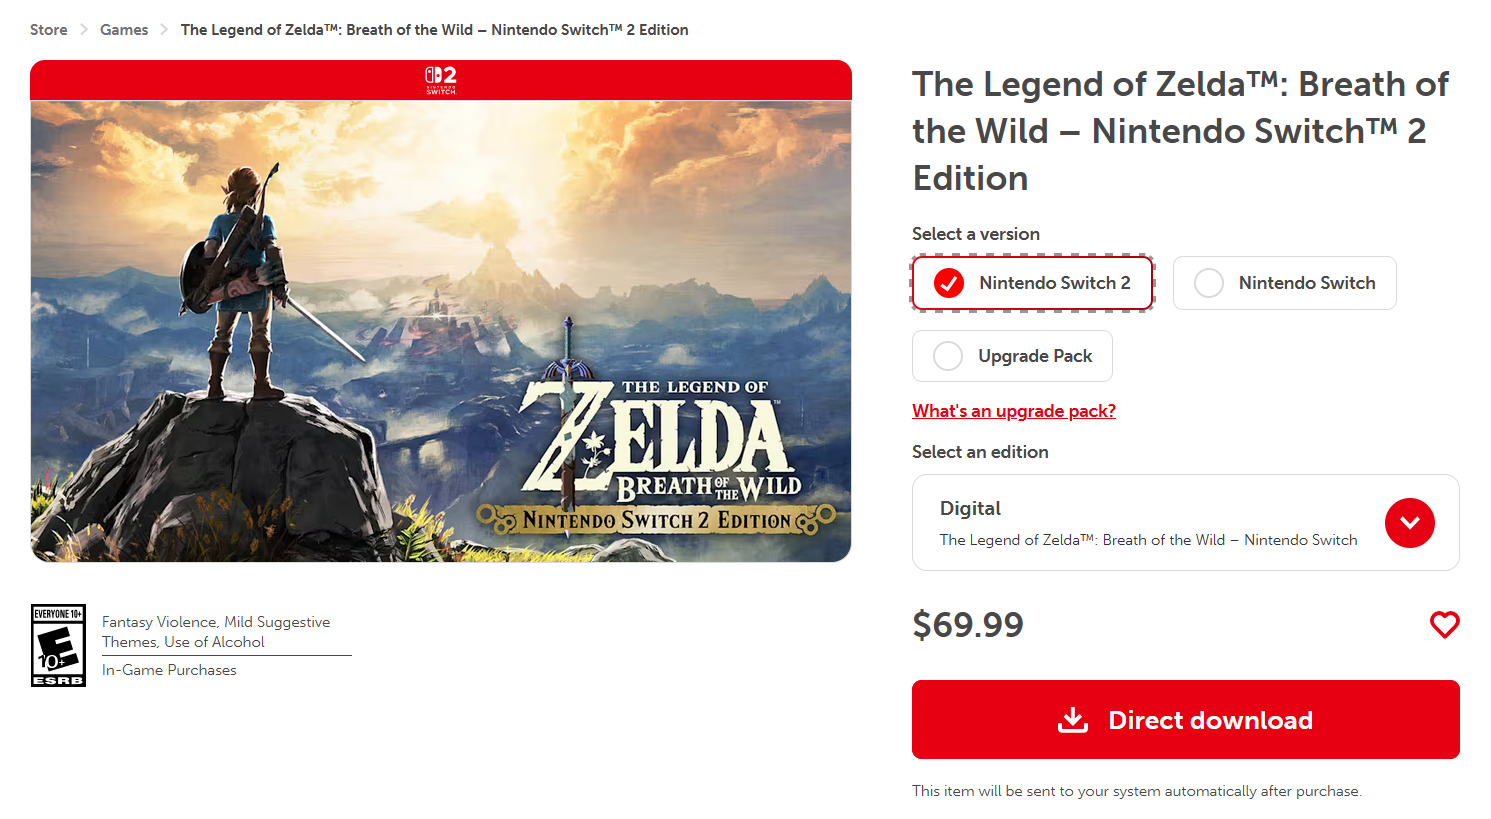
Task: Navigate to Games in the breadcrumb
Action: 124,30
